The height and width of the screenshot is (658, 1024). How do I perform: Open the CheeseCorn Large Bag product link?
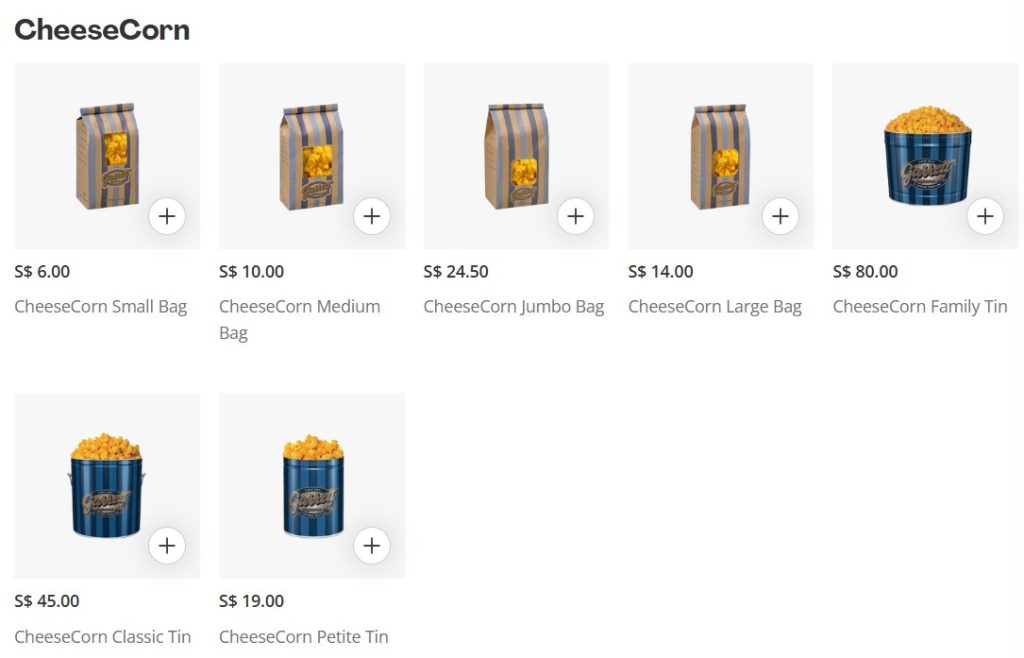point(714,307)
